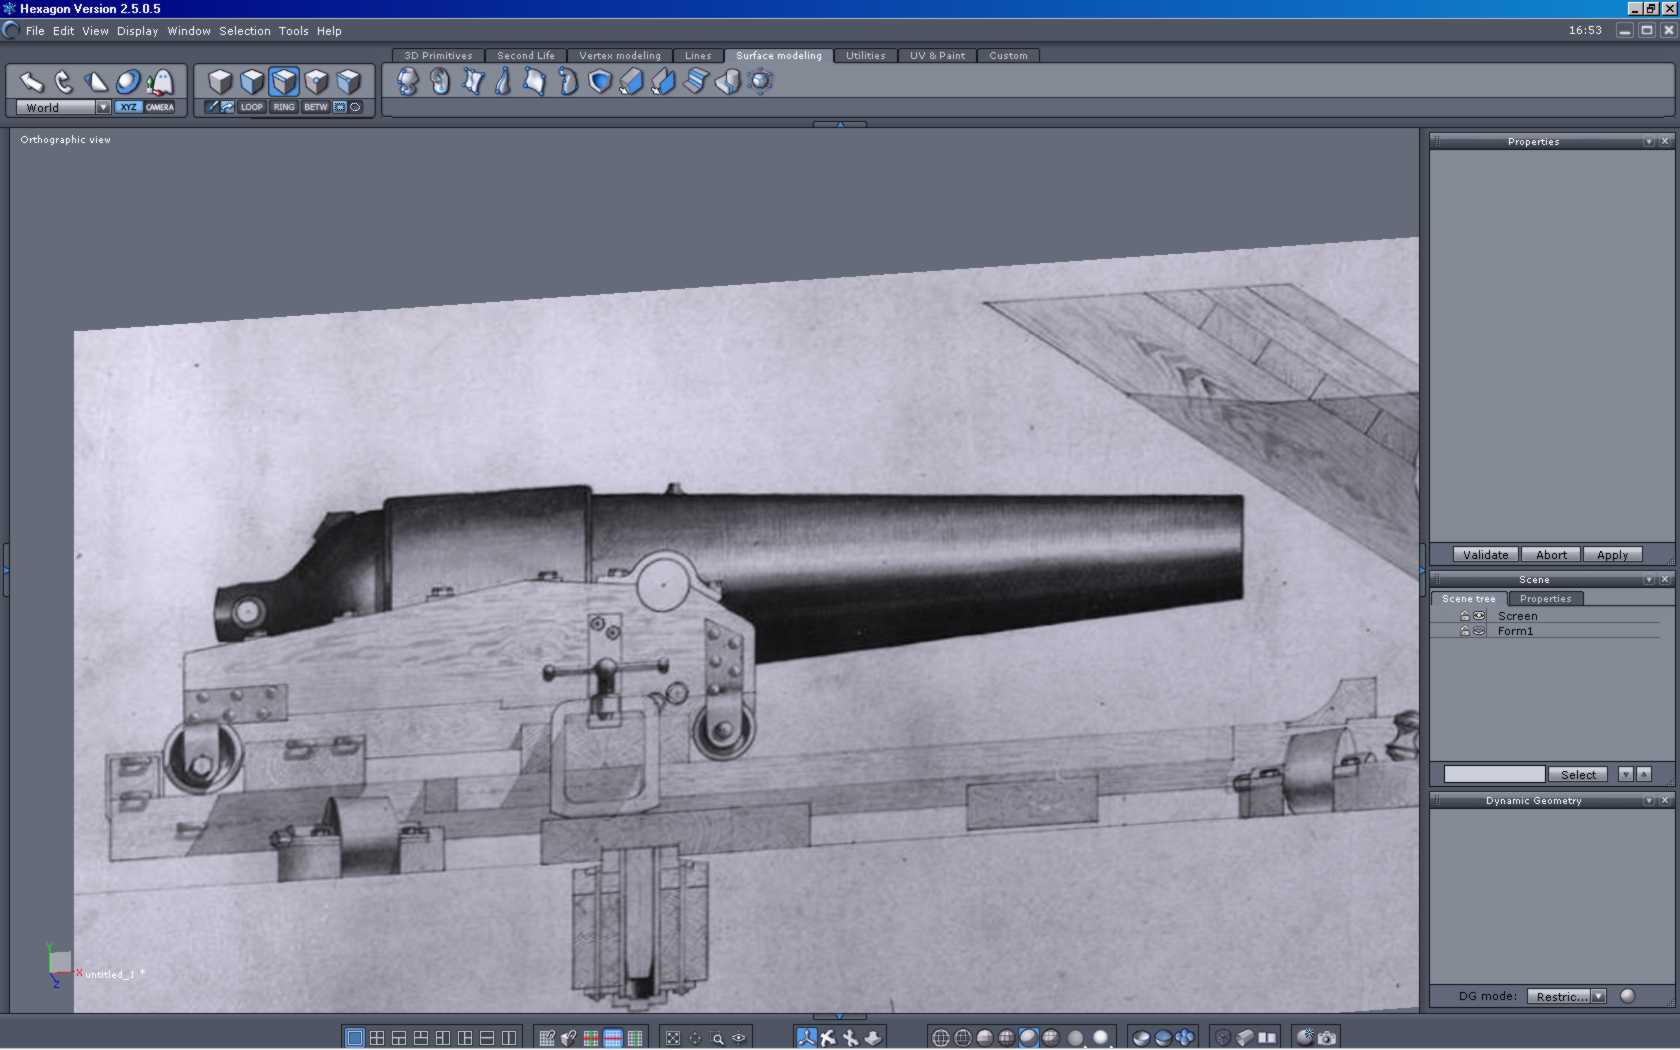Screen dimensions: 1680x1050
Task: Choose the rotate manipulator tool
Action: [x=64, y=82]
